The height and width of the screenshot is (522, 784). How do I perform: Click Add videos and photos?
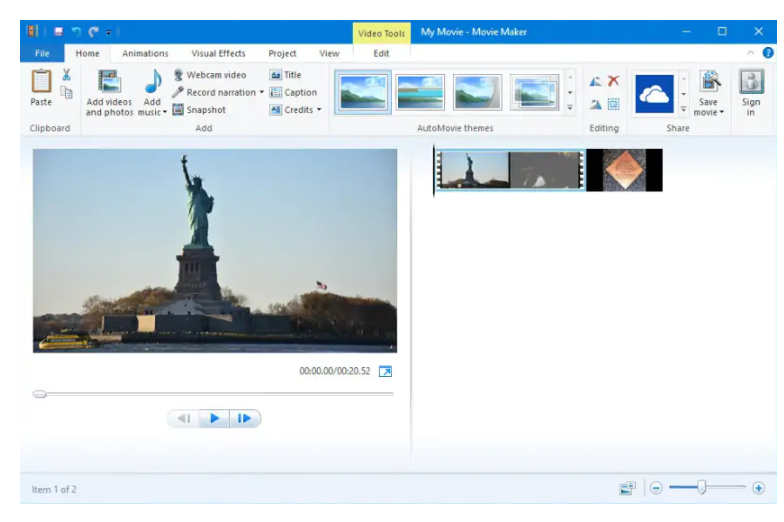tap(109, 92)
